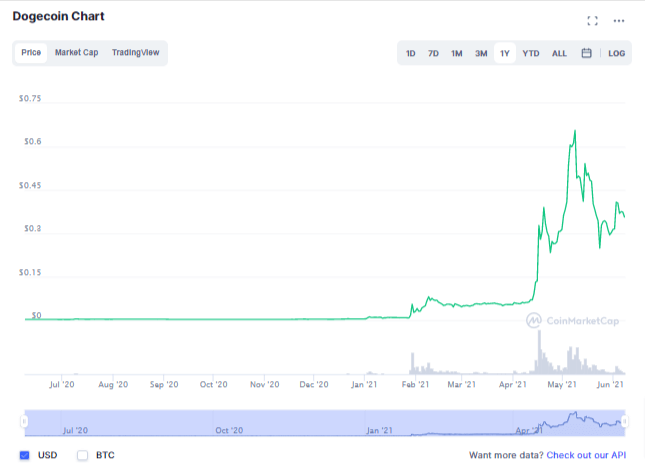Select the 1Y time range
This screenshot has width=645, height=470.
coord(505,53)
